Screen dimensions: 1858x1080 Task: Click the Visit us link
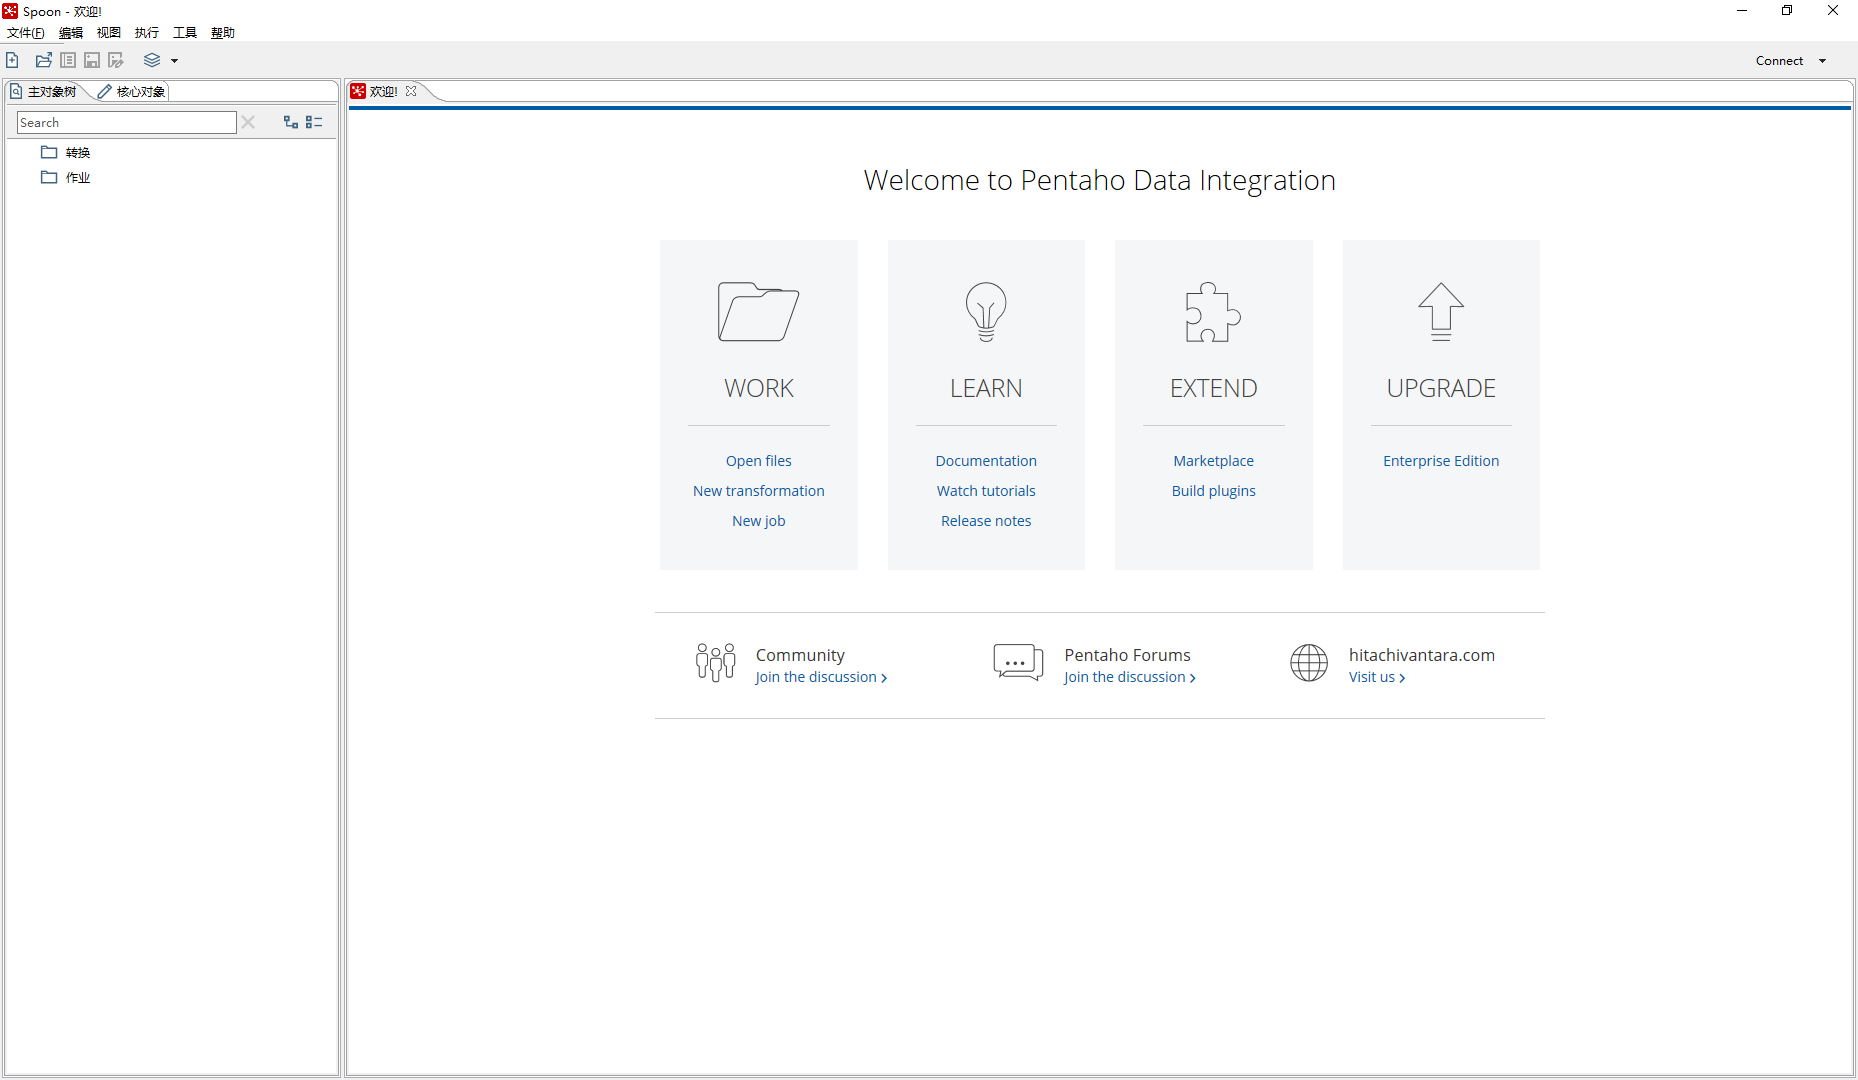click(x=1377, y=677)
